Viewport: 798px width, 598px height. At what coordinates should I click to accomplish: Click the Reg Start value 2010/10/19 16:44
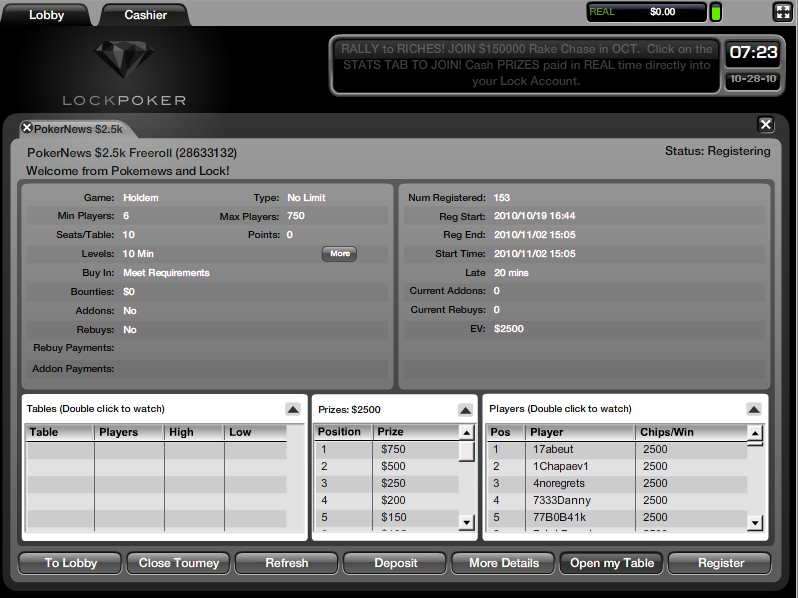pyautogui.click(x=534, y=216)
